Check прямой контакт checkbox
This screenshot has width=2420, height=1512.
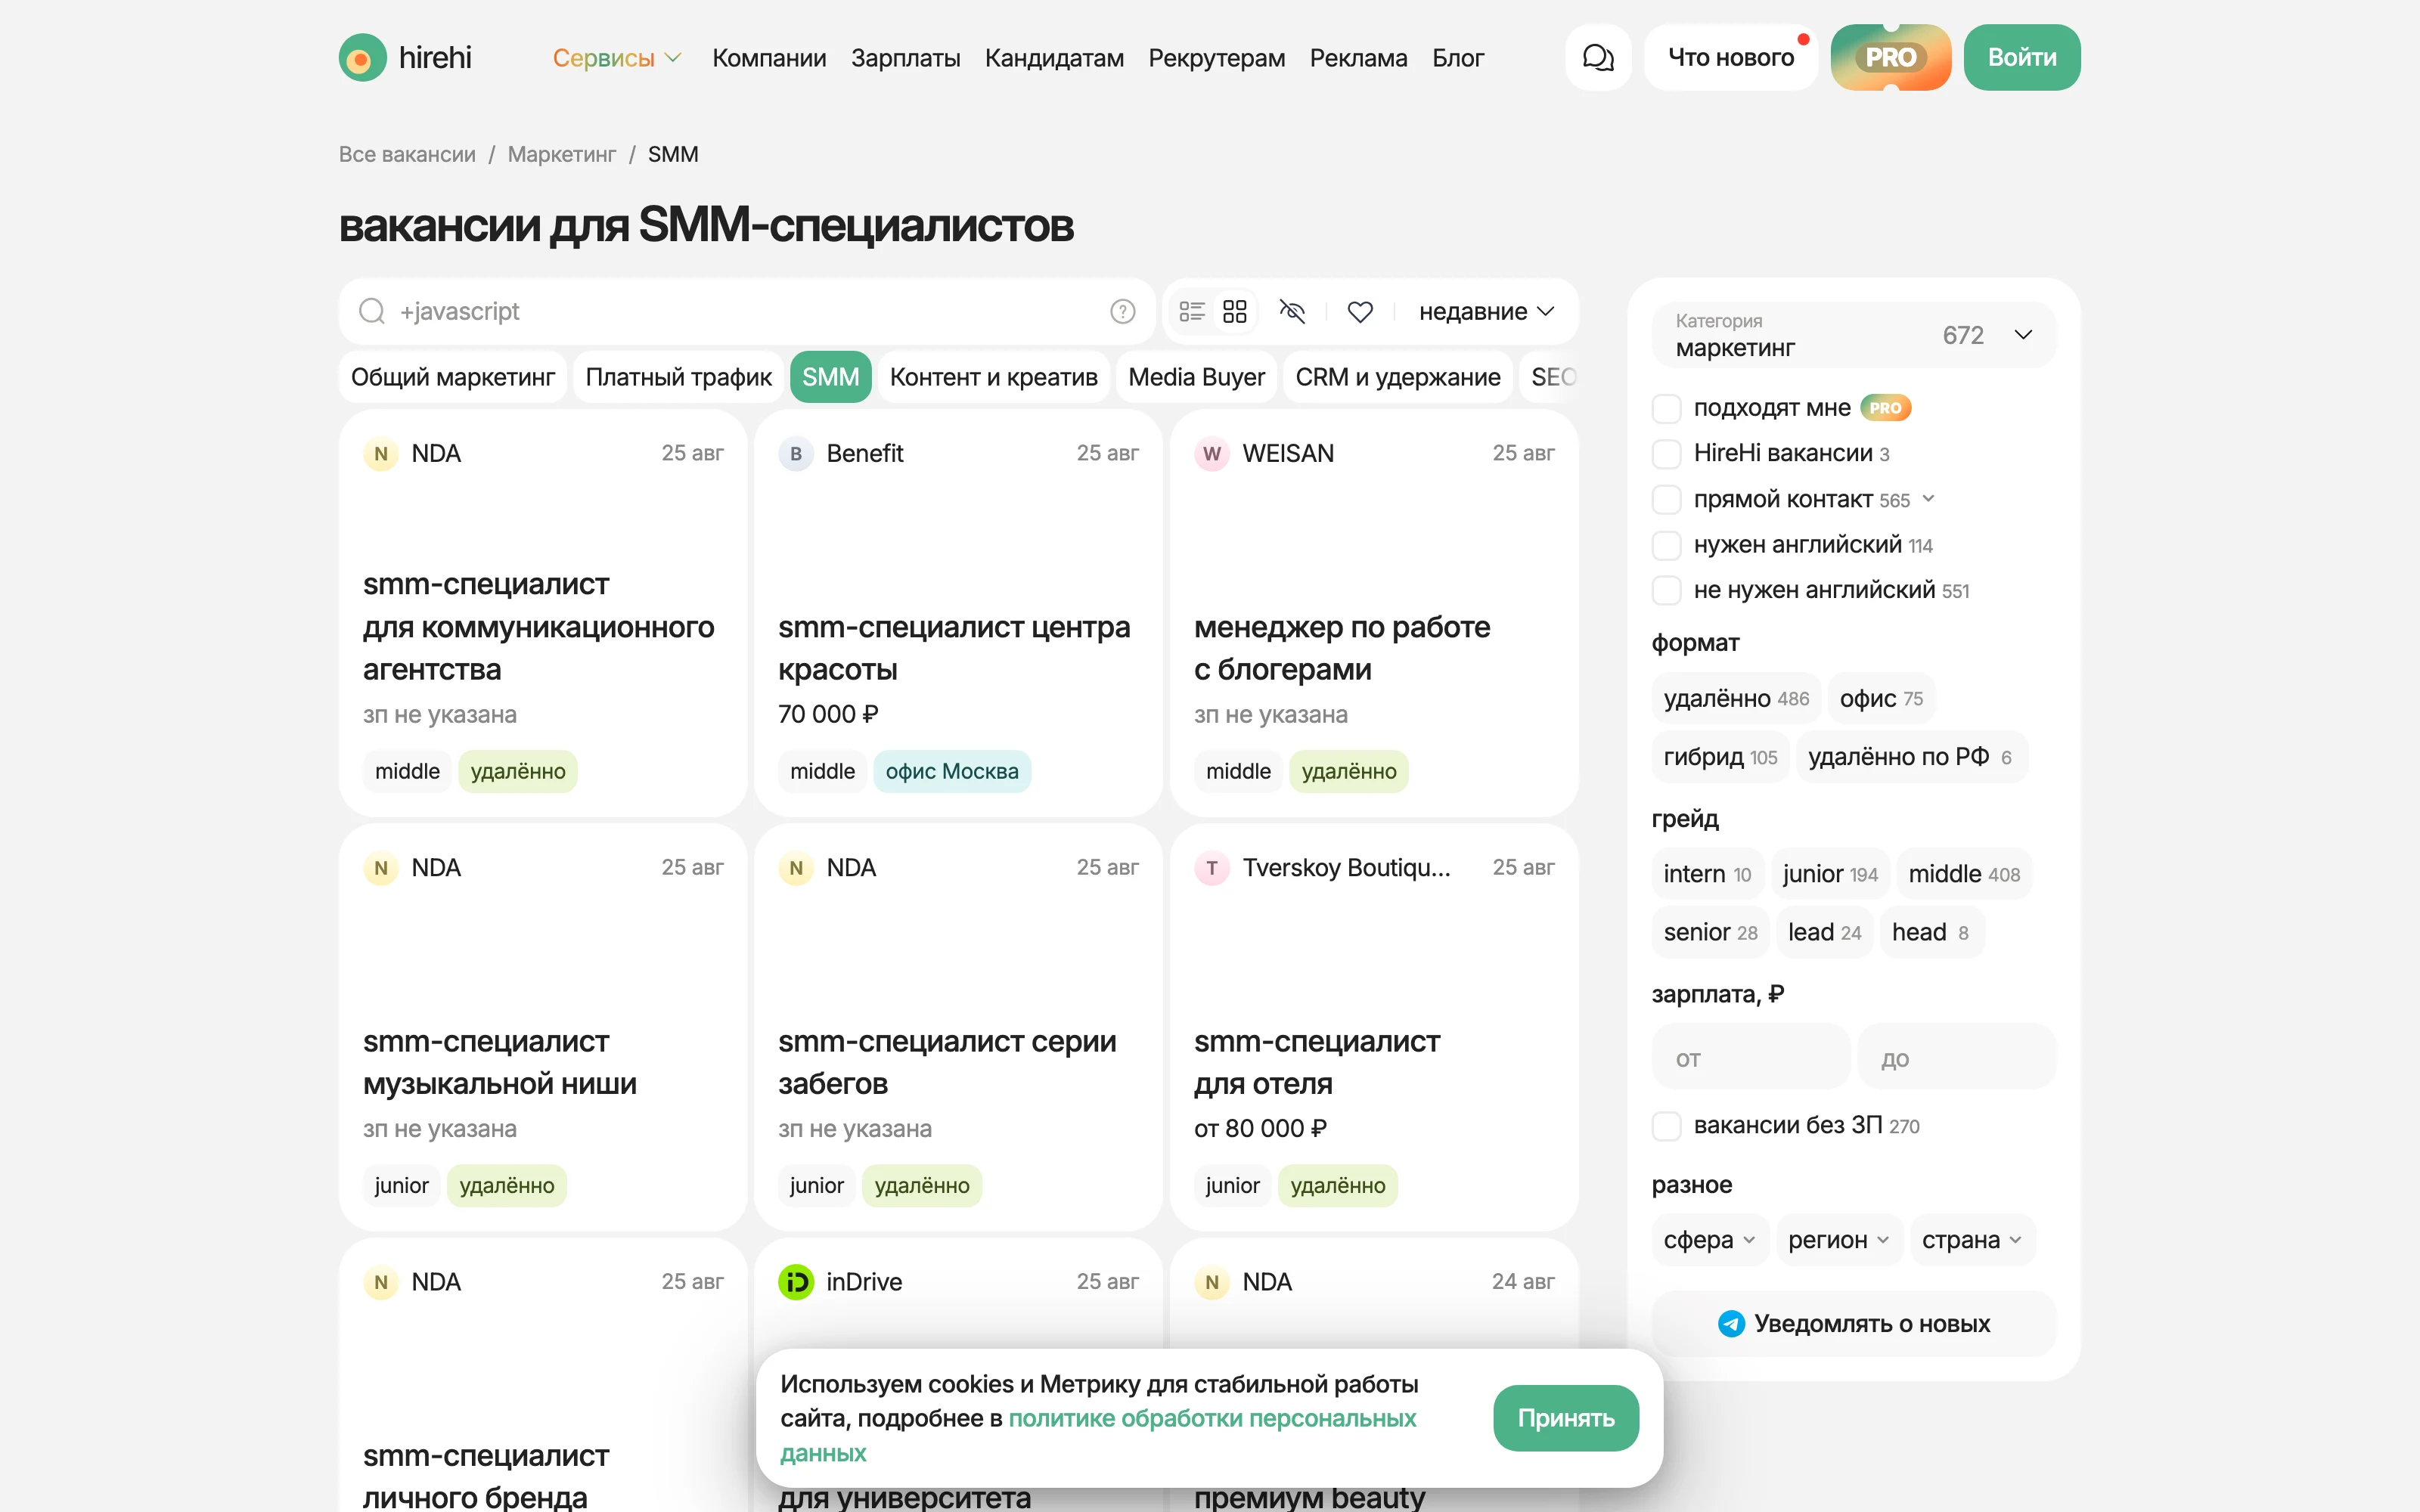click(x=1666, y=499)
